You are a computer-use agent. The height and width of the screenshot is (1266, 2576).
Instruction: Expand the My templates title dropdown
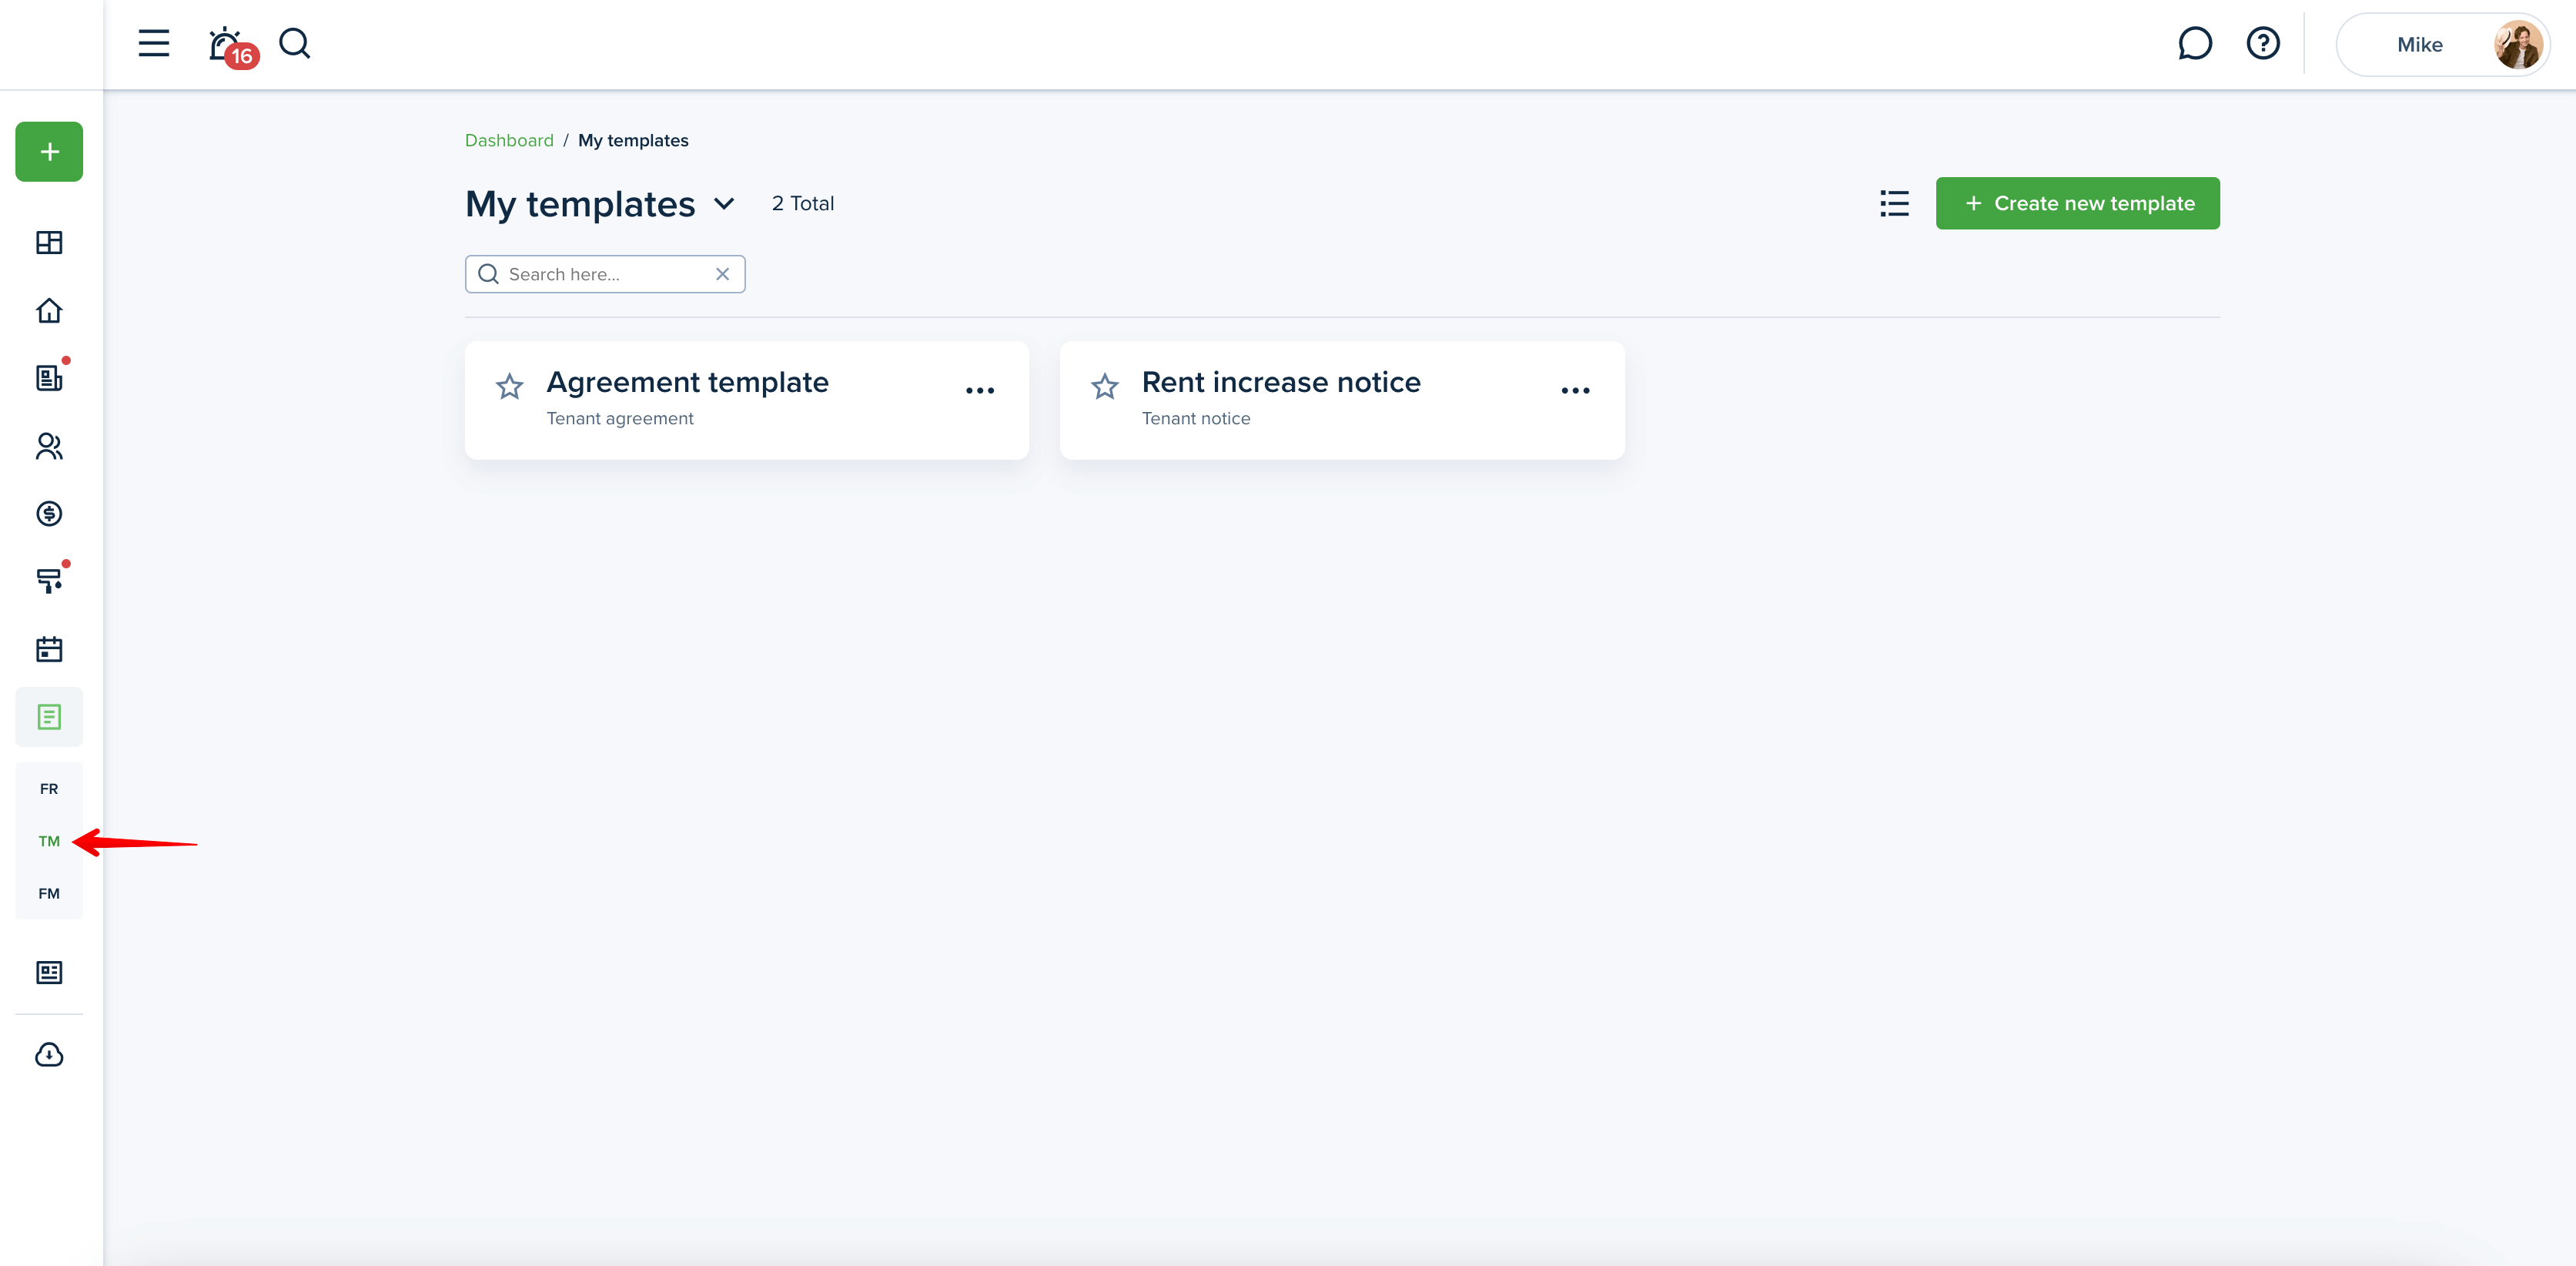[x=724, y=204]
